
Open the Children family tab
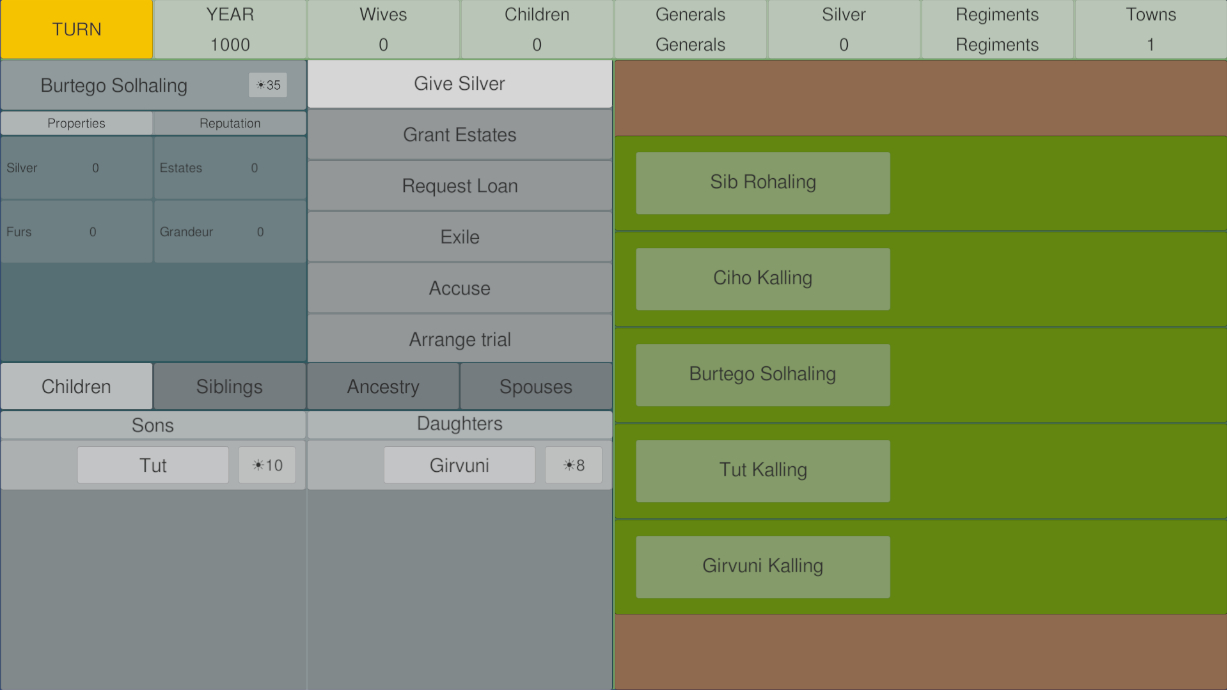(77, 386)
